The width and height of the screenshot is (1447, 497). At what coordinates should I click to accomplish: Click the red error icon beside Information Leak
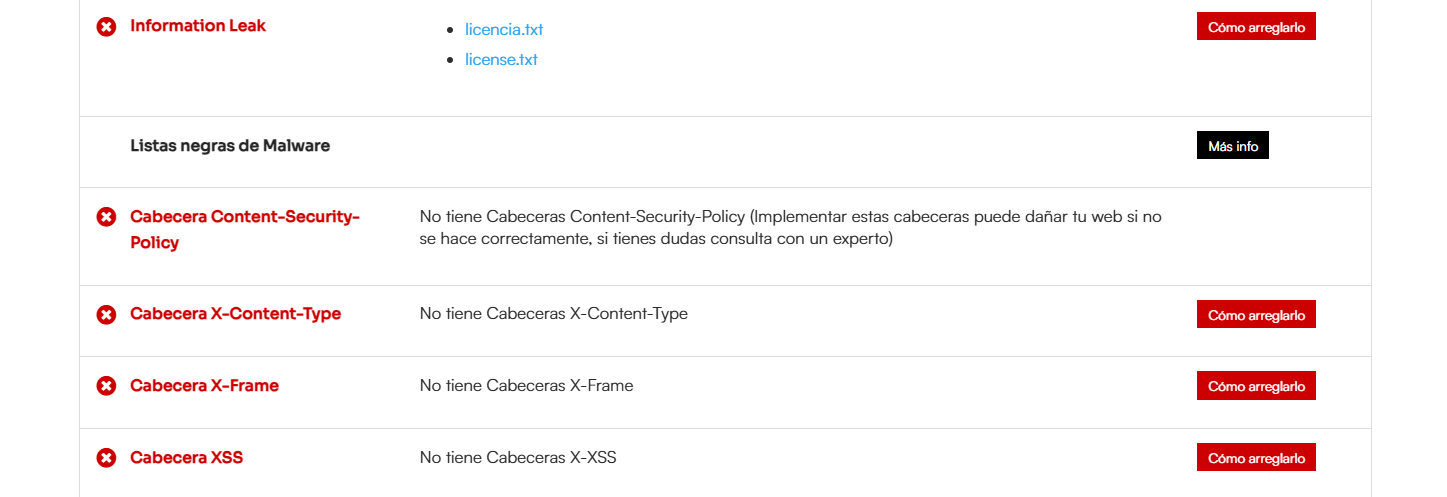point(106,26)
